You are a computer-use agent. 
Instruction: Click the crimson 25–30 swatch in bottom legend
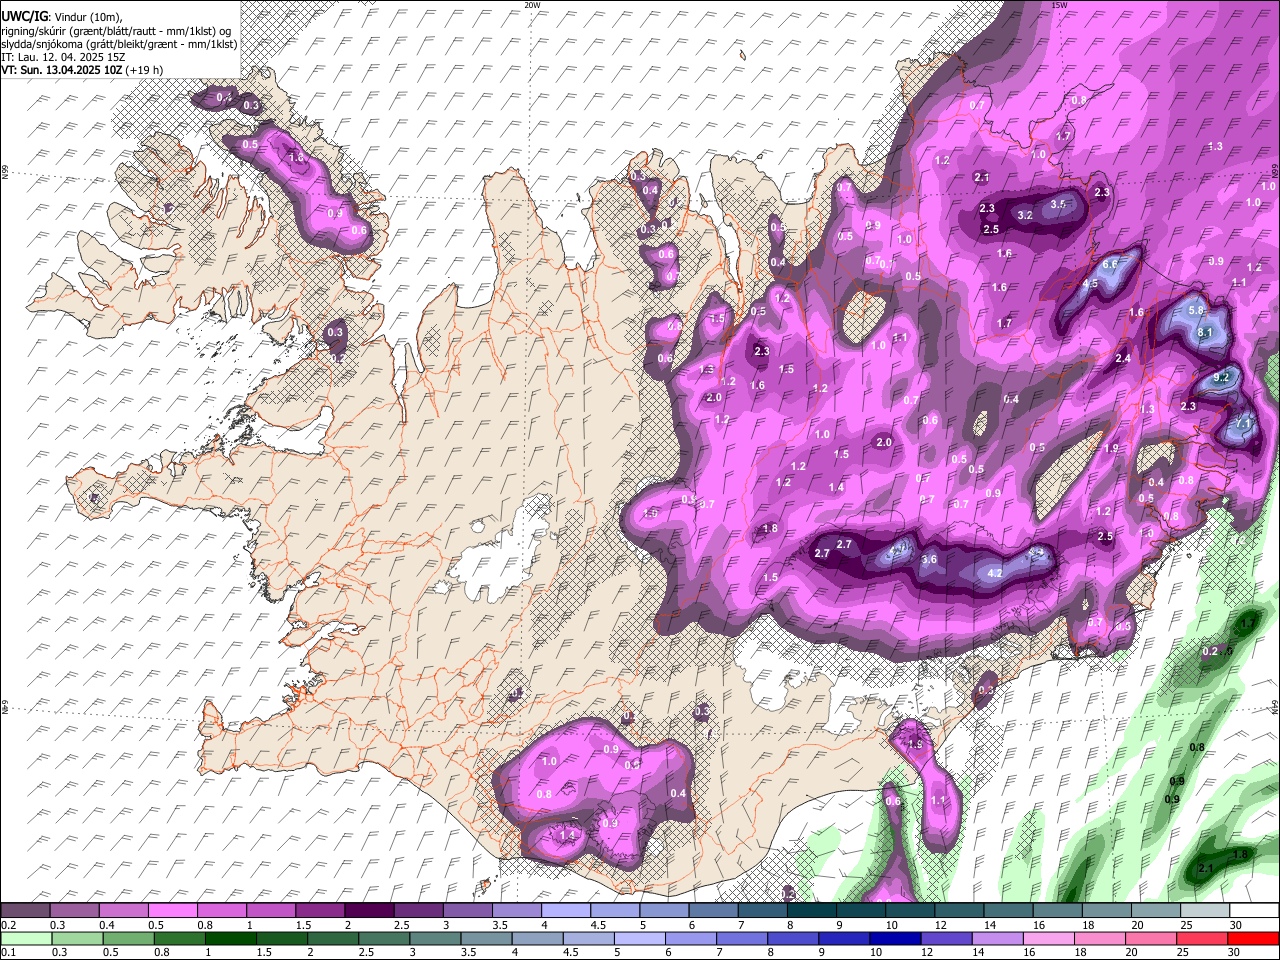point(1202,938)
